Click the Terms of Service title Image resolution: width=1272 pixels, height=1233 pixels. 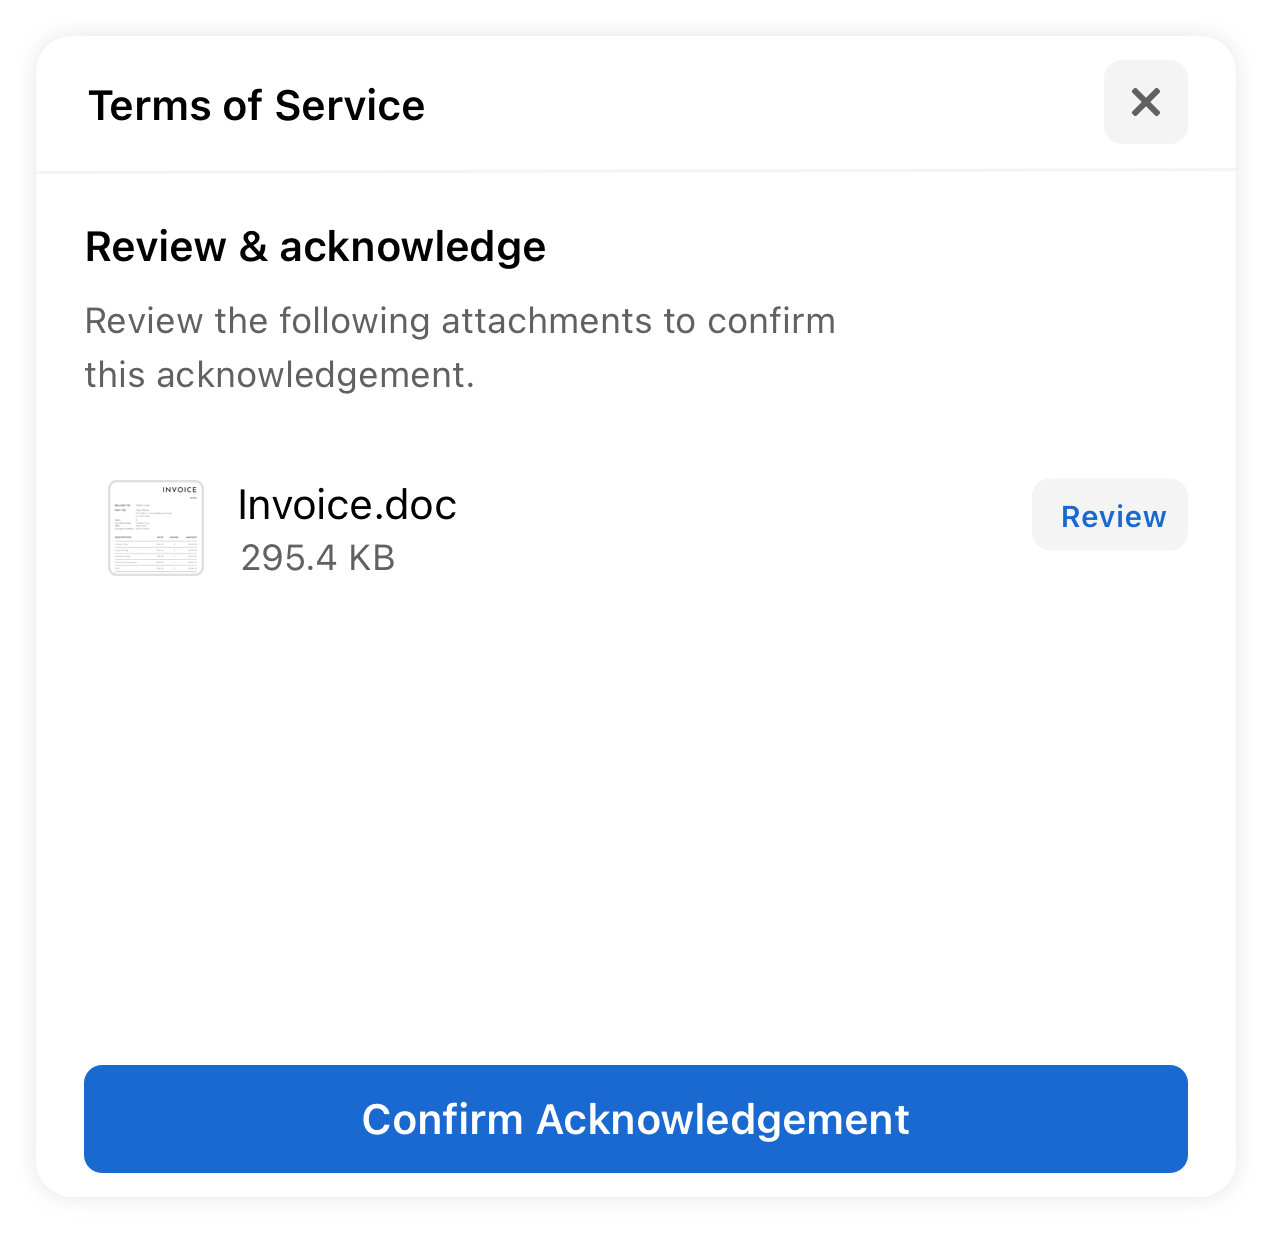(257, 106)
